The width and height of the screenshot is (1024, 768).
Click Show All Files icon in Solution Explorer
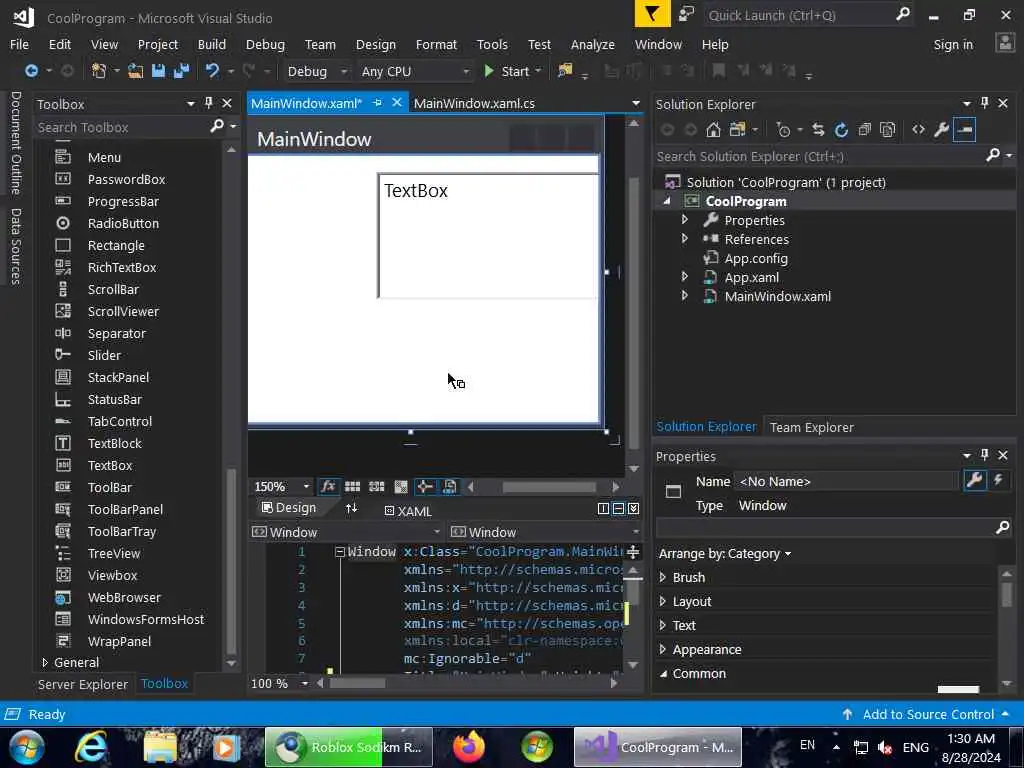tap(888, 130)
